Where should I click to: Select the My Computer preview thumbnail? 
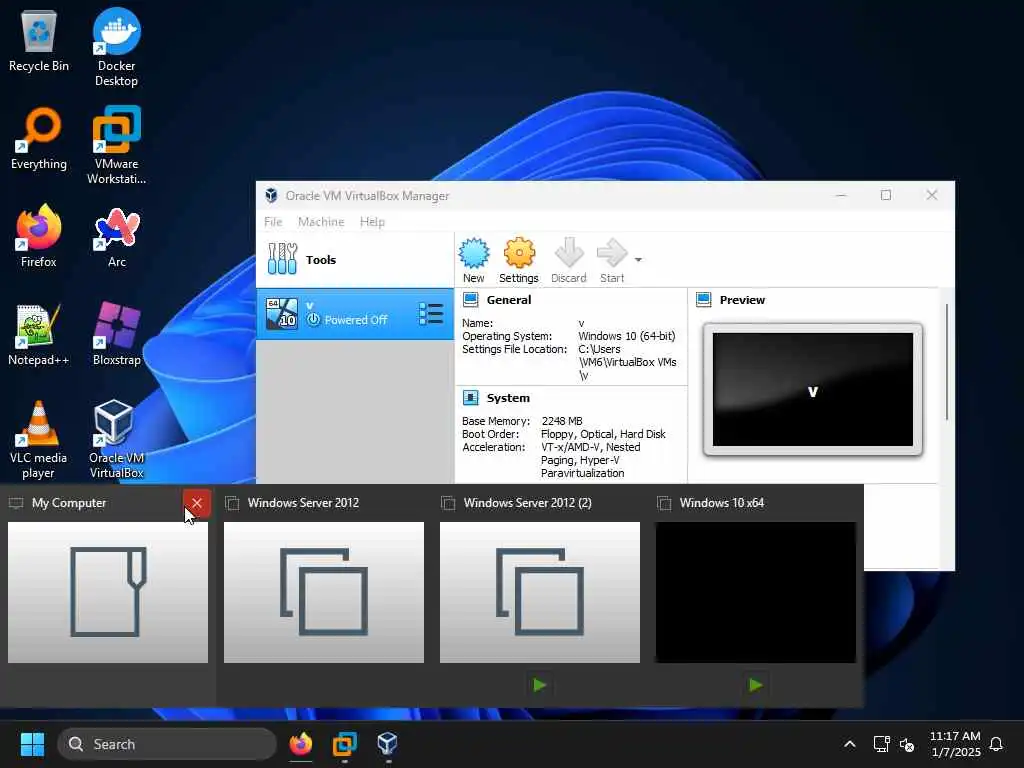108,592
